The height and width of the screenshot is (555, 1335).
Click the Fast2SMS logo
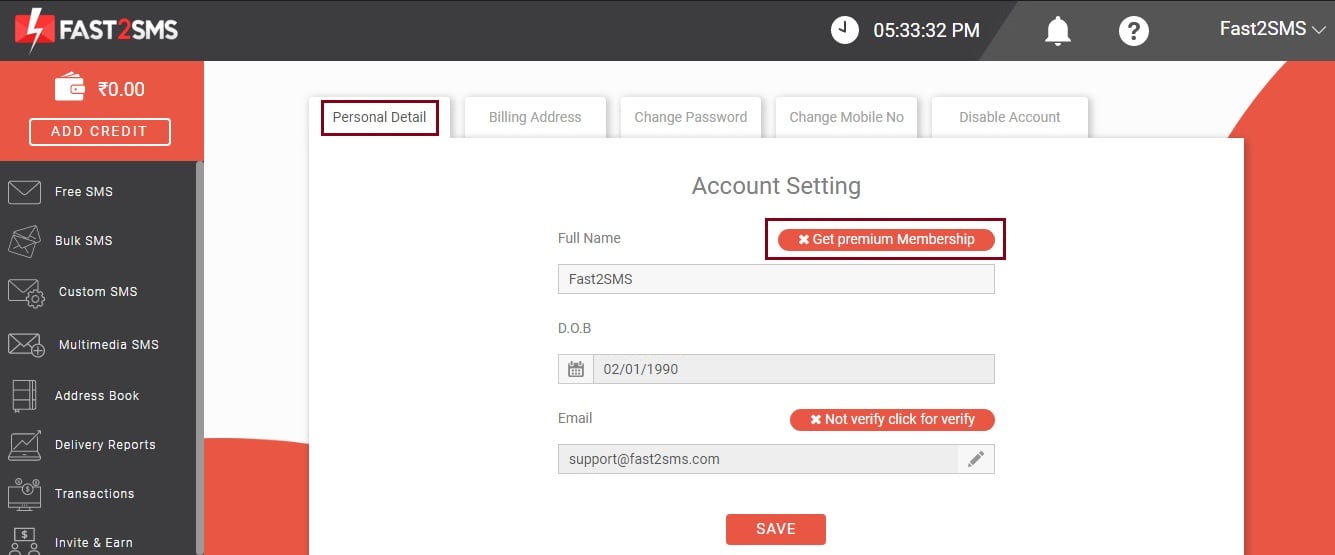click(96, 30)
